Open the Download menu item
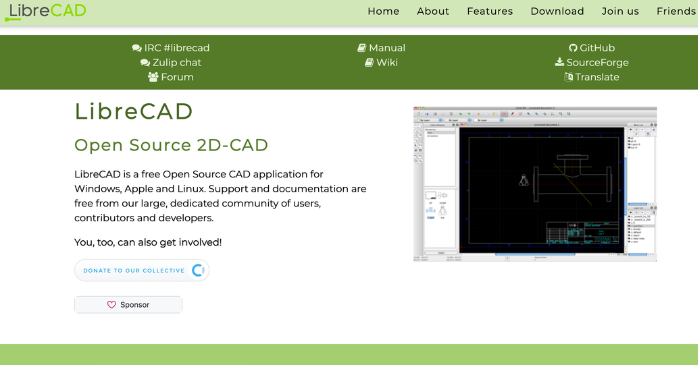The width and height of the screenshot is (698, 365). [x=557, y=11]
